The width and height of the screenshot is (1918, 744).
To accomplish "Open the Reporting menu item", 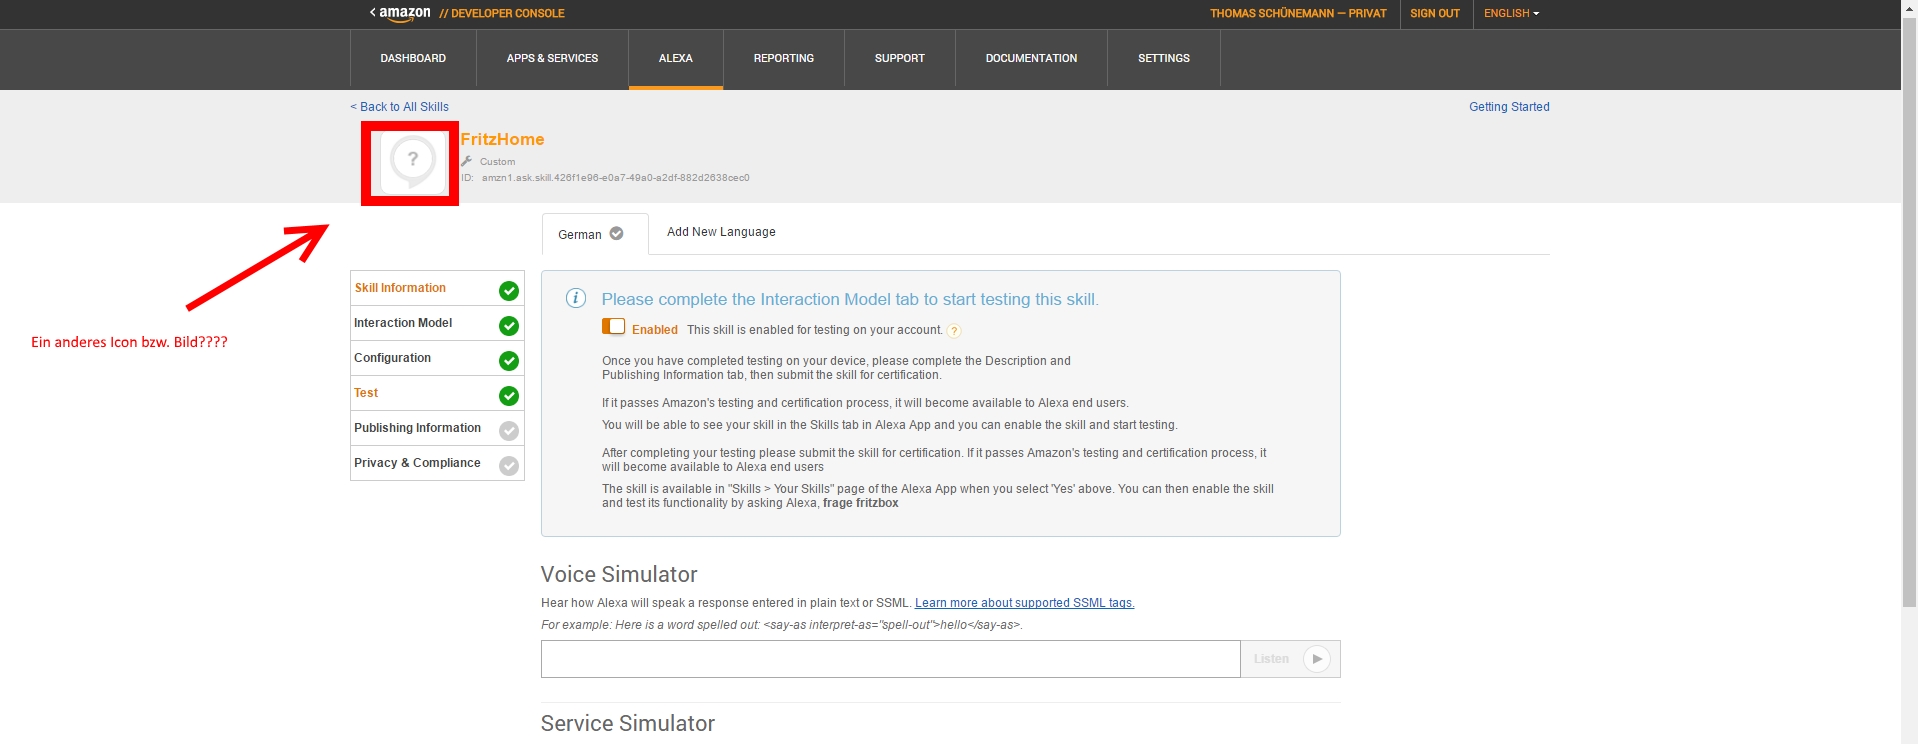I will [x=783, y=59].
